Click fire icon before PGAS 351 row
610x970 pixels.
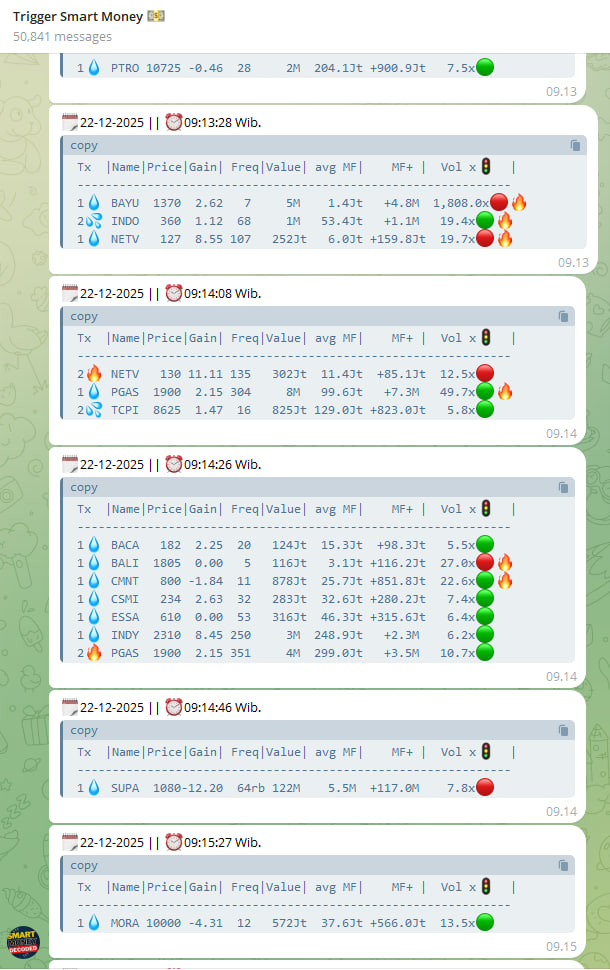pos(94,653)
